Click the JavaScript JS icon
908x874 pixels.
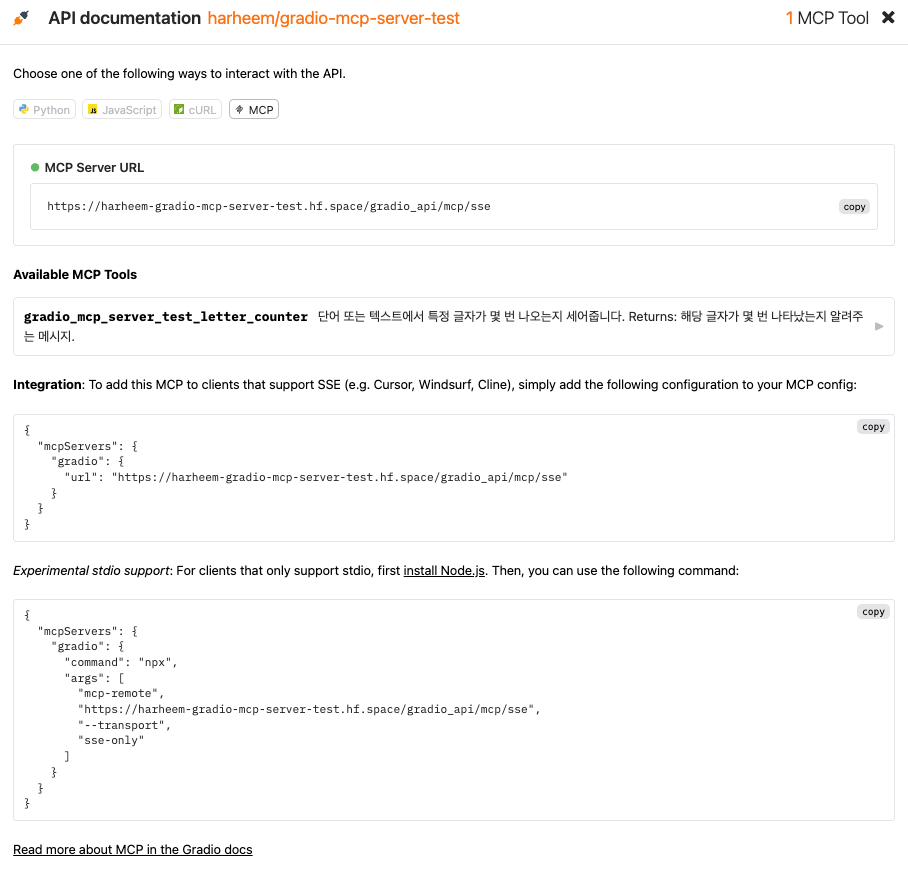(93, 109)
